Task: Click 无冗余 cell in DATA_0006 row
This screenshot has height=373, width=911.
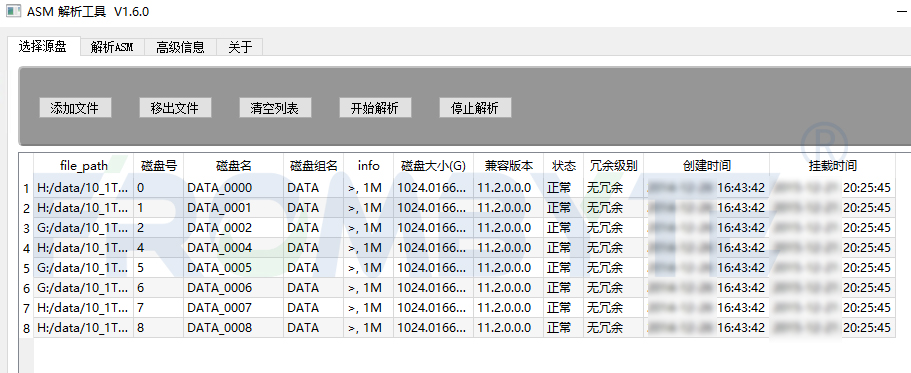Action: [x=613, y=288]
